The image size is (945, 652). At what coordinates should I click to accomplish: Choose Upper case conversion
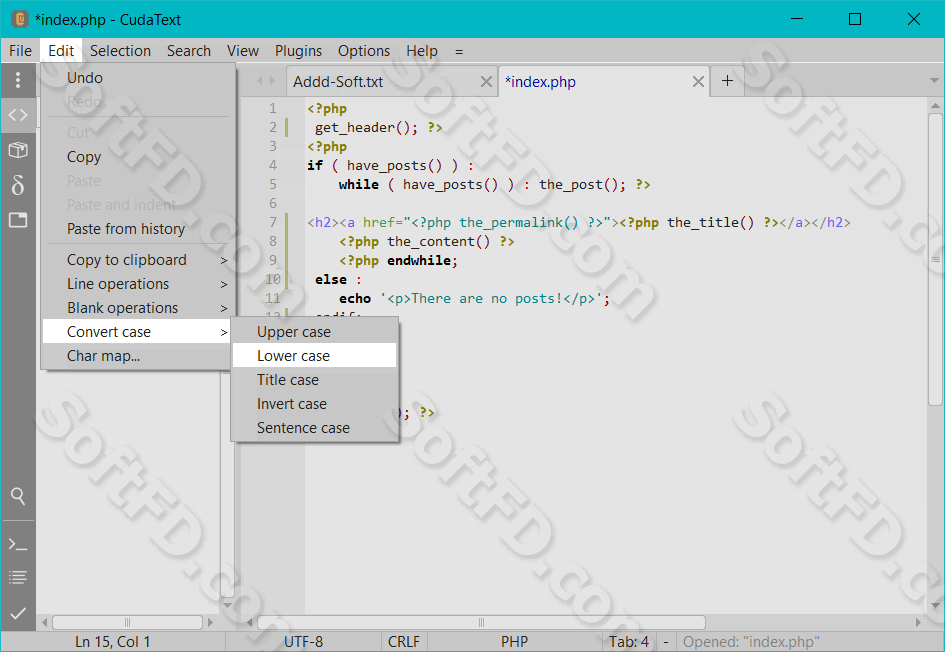pyautogui.click(x=315, y=332)
